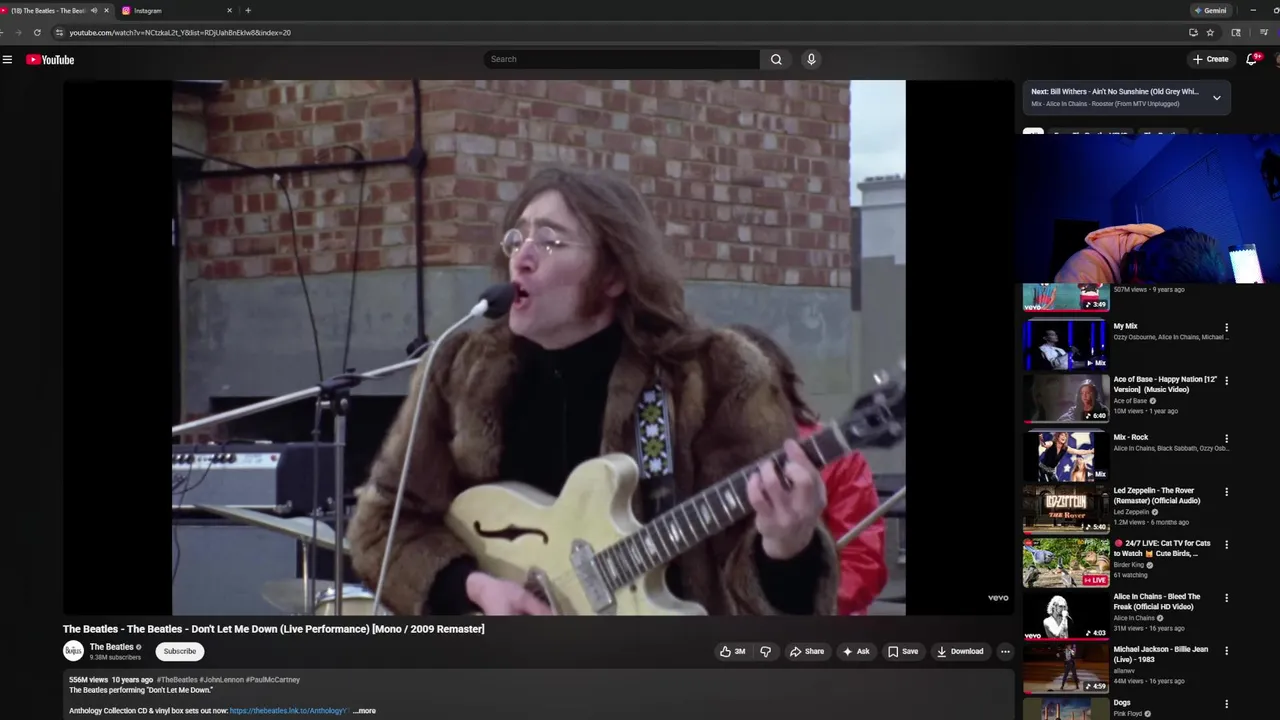1280x720 pixels.
Task: Click the vevo watermark in player
Action: [998, 598]
